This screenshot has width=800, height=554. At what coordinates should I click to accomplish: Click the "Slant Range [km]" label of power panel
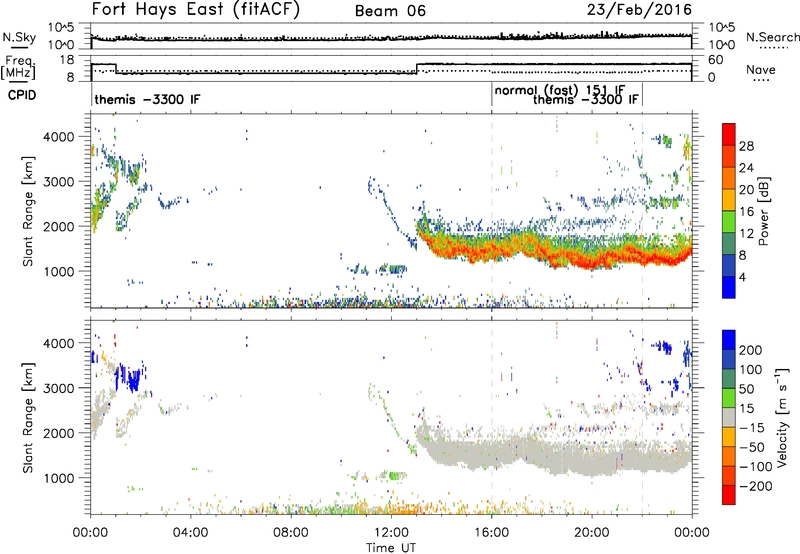pos(28,211)
